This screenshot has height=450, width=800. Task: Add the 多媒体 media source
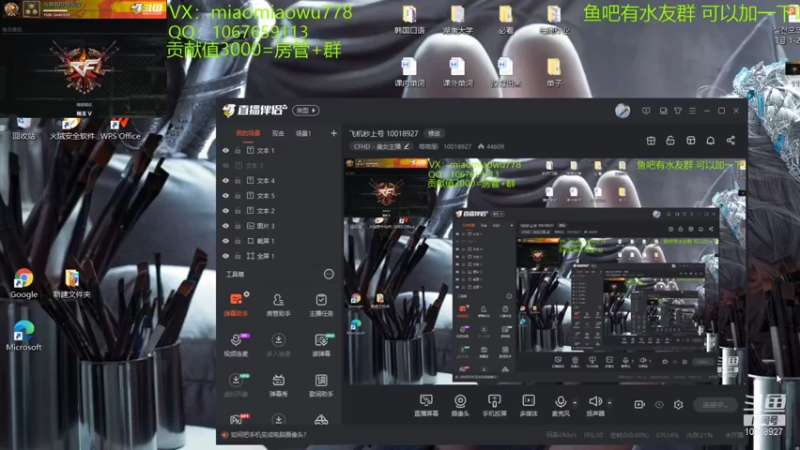[x=529, y=405]
